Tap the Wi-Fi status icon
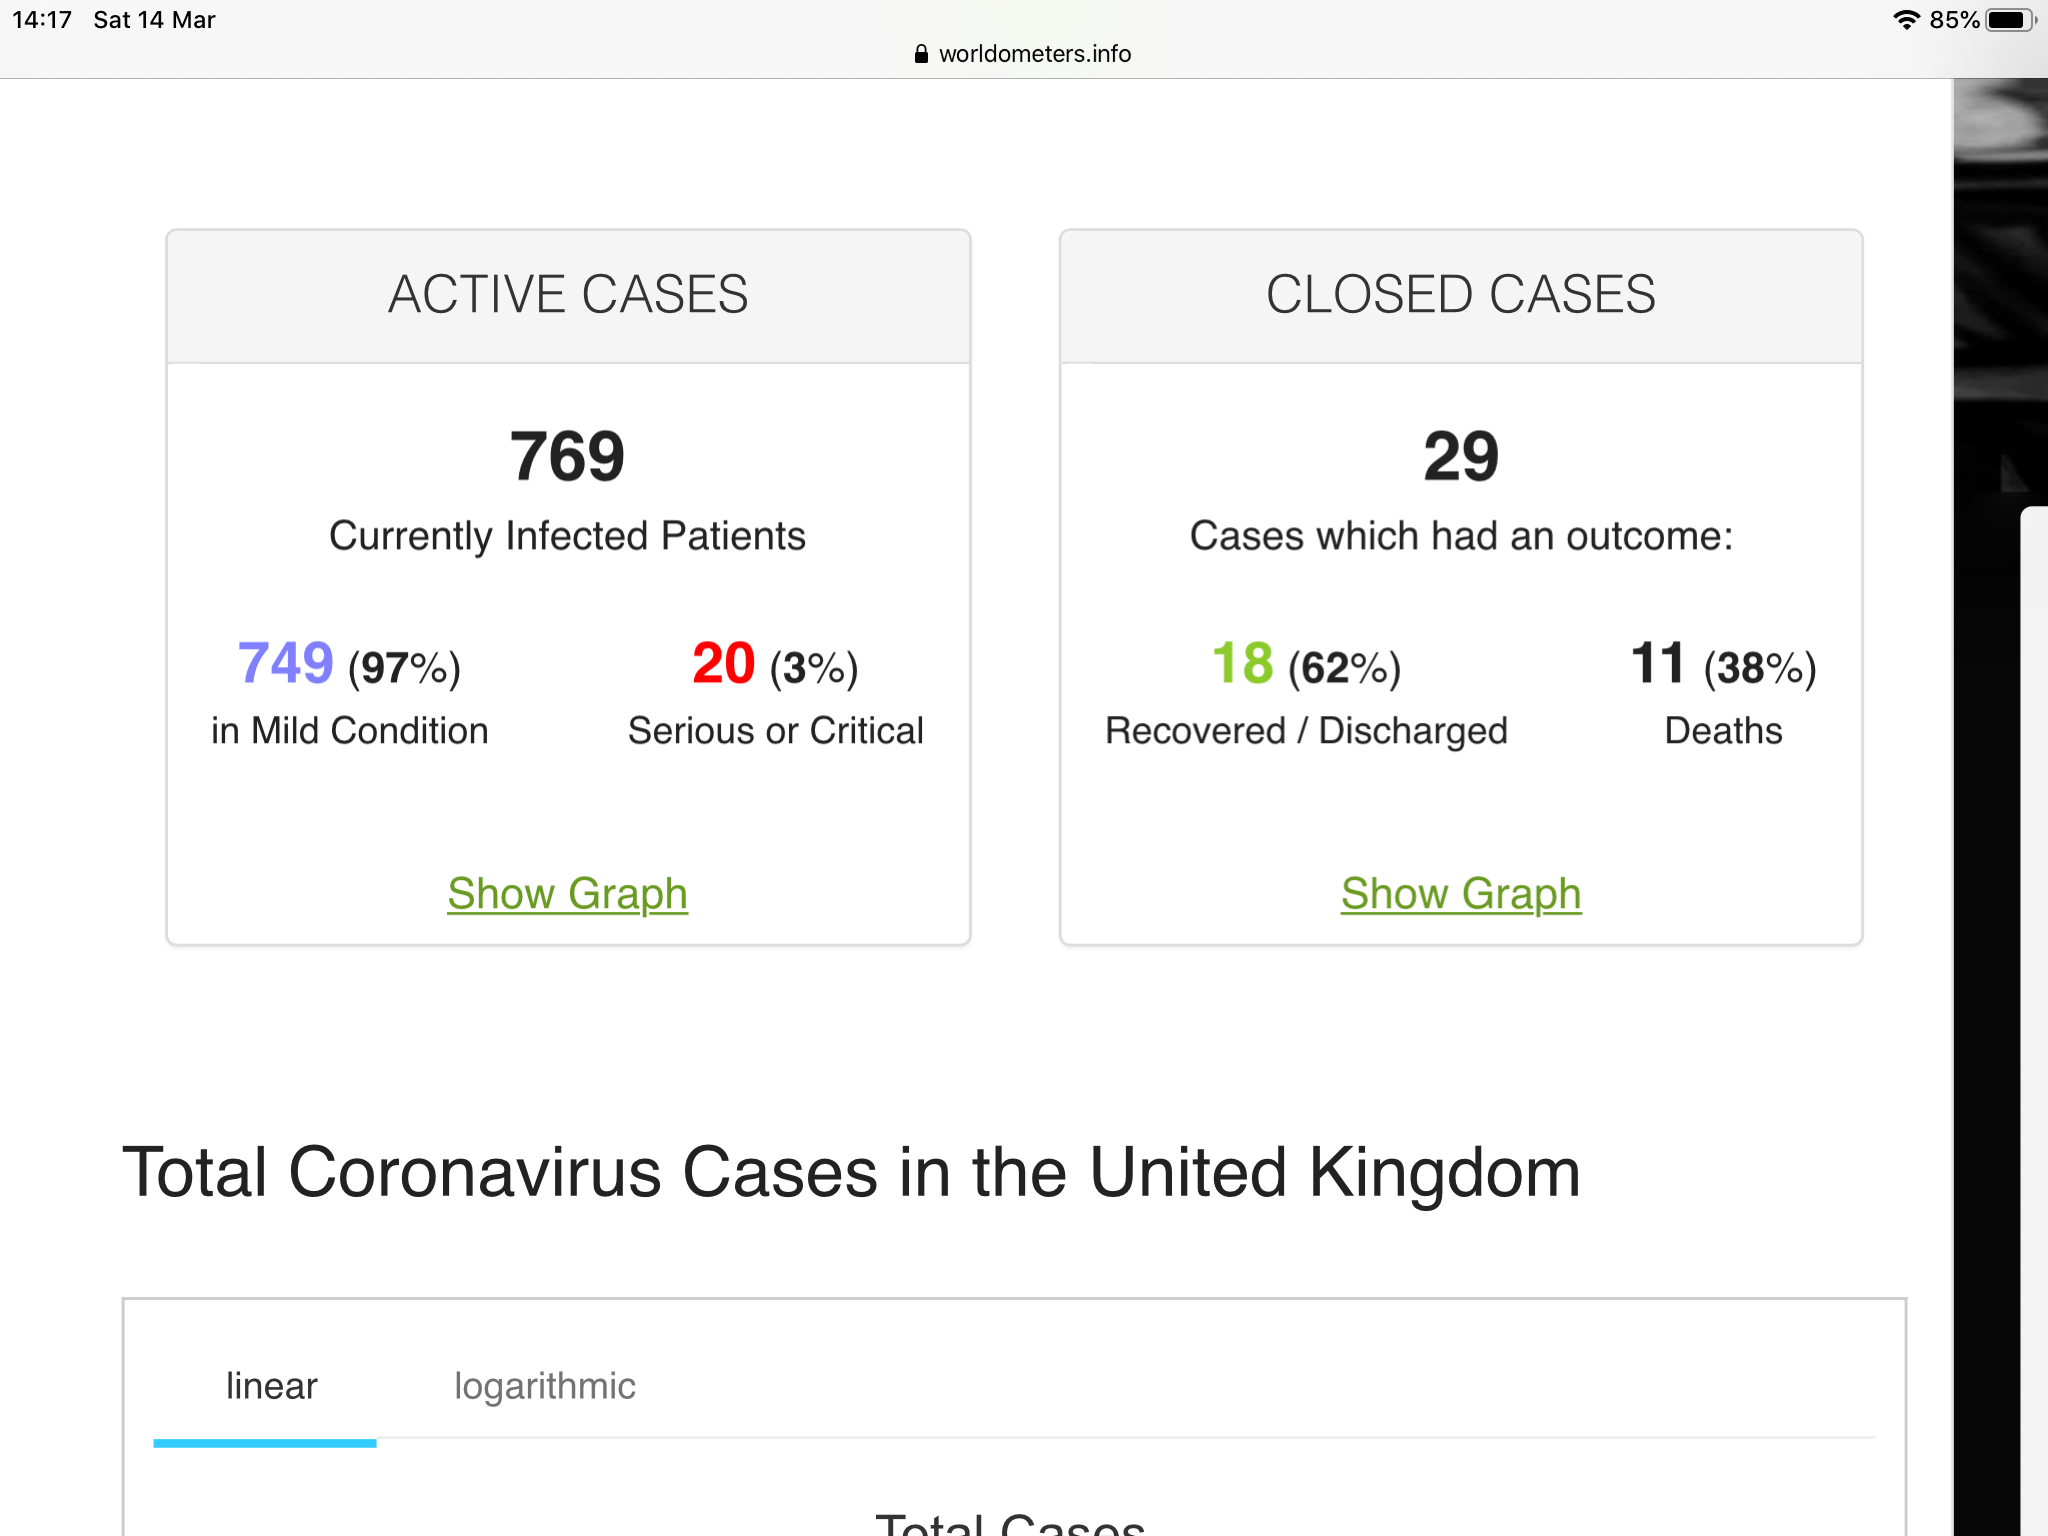The height and width of the screenshot is (1536, 2048). [1906, 20]
